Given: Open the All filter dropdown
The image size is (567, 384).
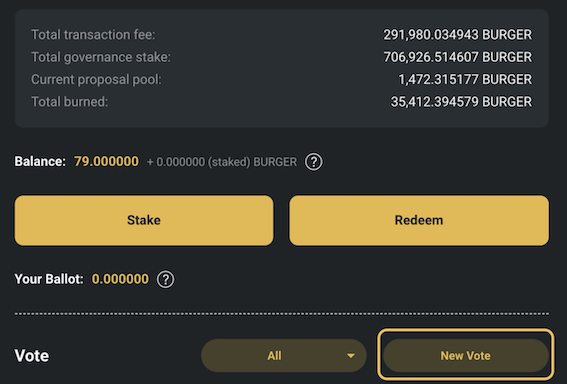Looking at the screenshot, I should 284,355.
